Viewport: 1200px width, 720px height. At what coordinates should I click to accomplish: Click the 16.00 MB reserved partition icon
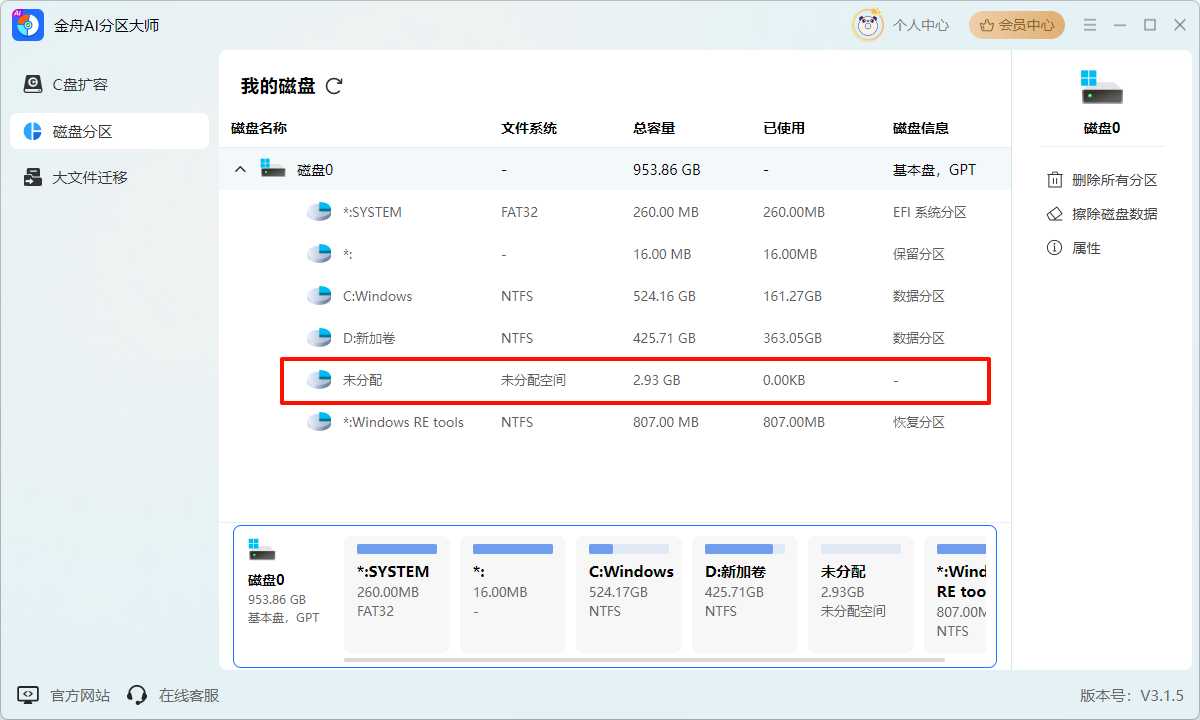click(x=319, y=254)
